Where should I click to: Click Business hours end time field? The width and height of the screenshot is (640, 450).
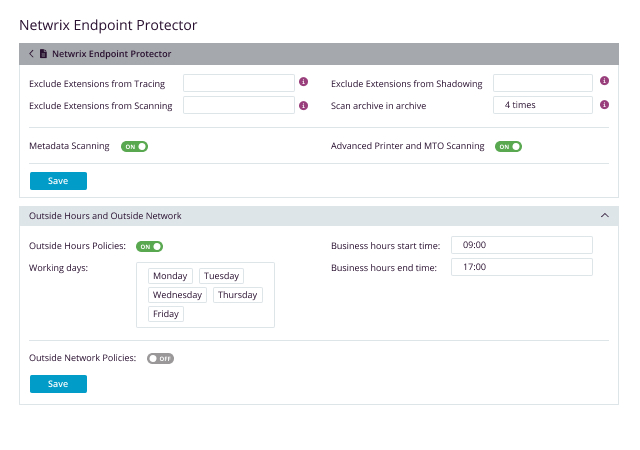click(x=522, y=267)
